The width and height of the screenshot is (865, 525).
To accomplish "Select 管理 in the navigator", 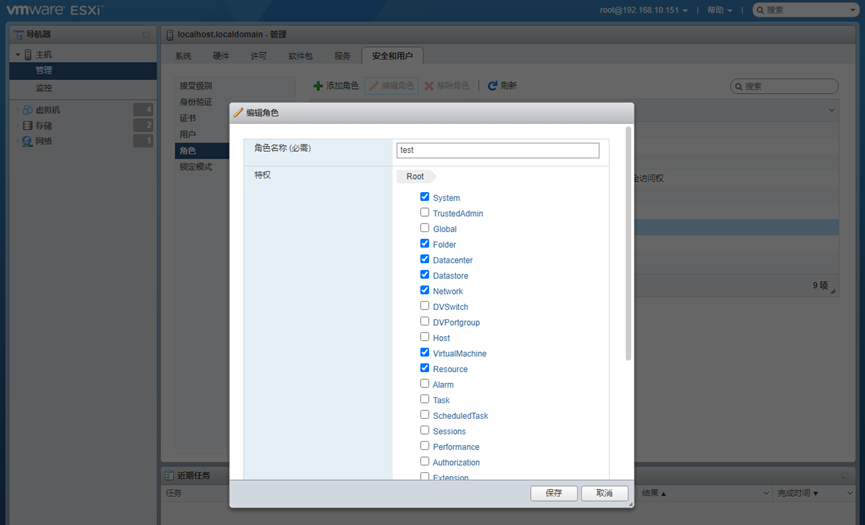I will tap(83, 70).
